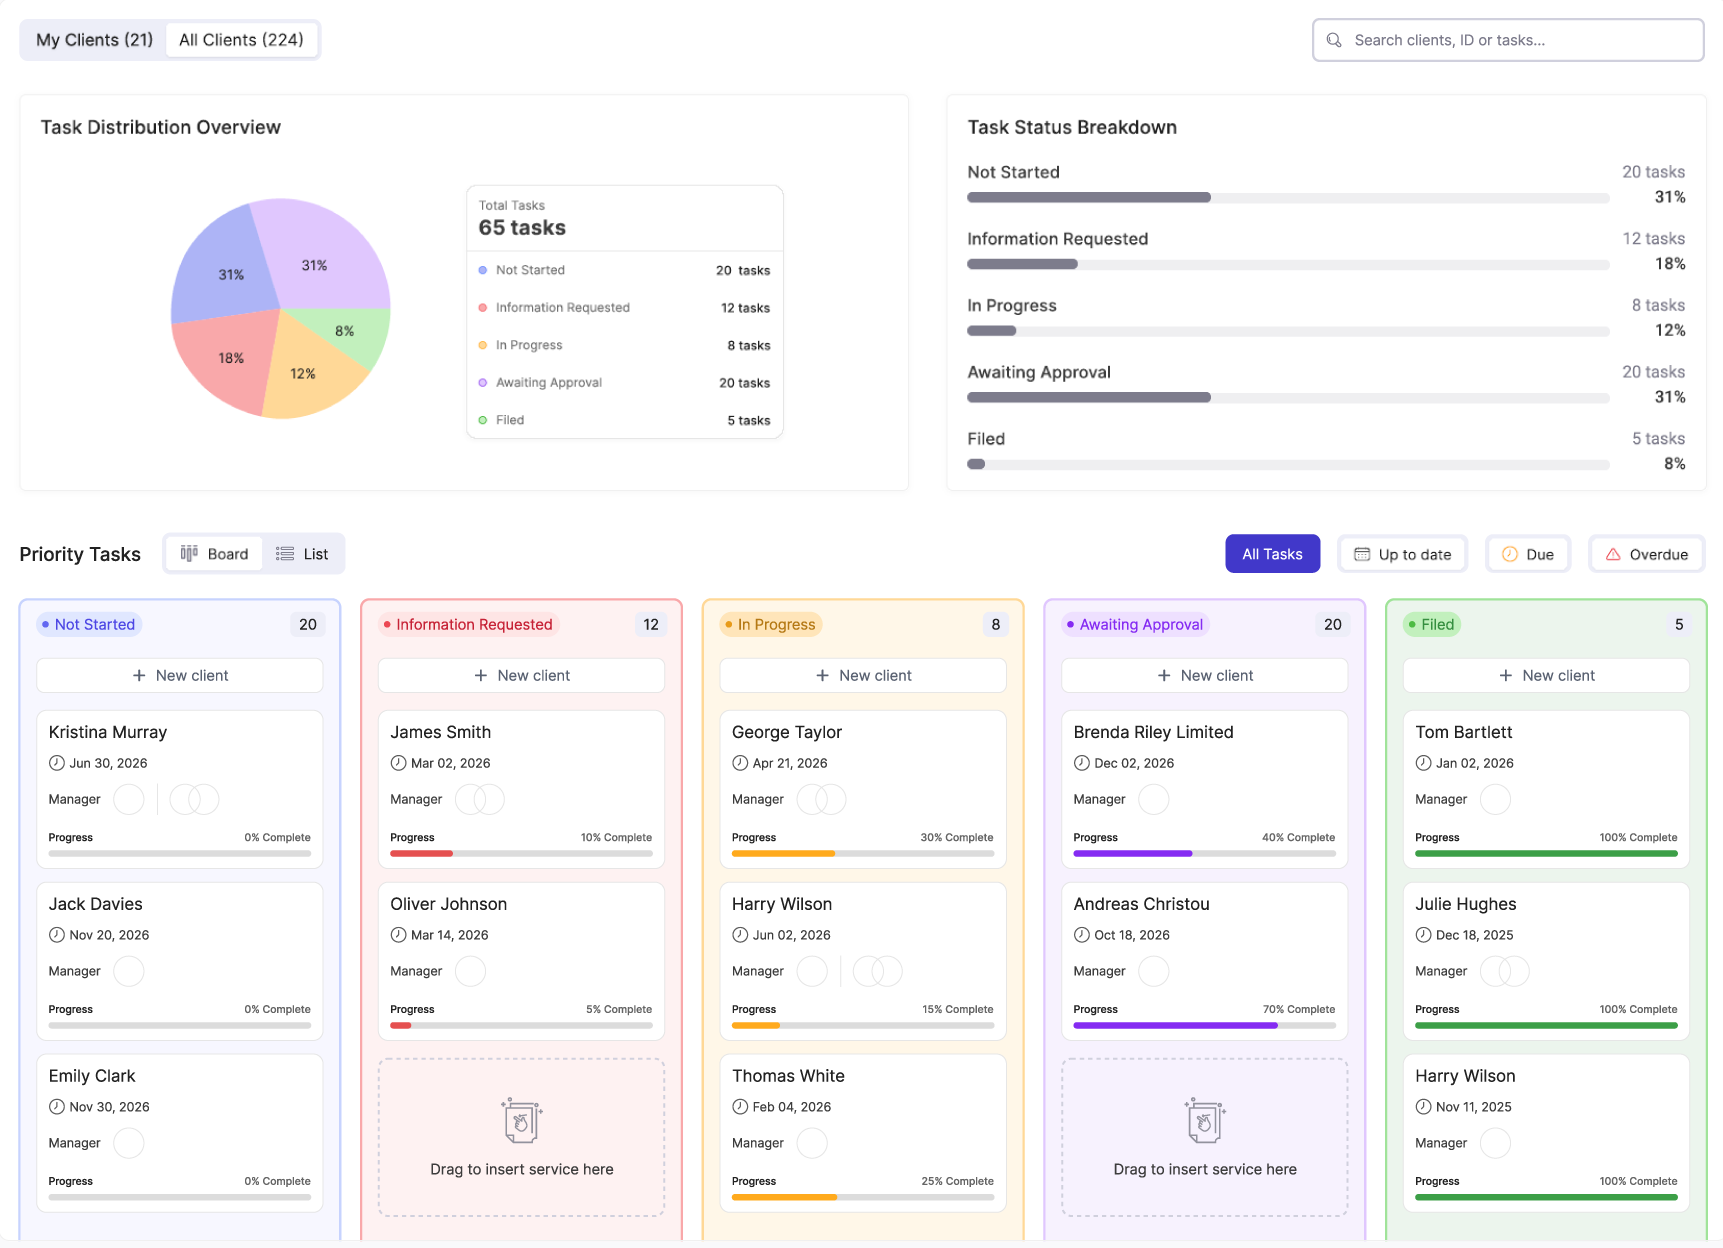Open the Brenda Riley Limited card
This screenshot has width=1723, height=1248.
1153,732
